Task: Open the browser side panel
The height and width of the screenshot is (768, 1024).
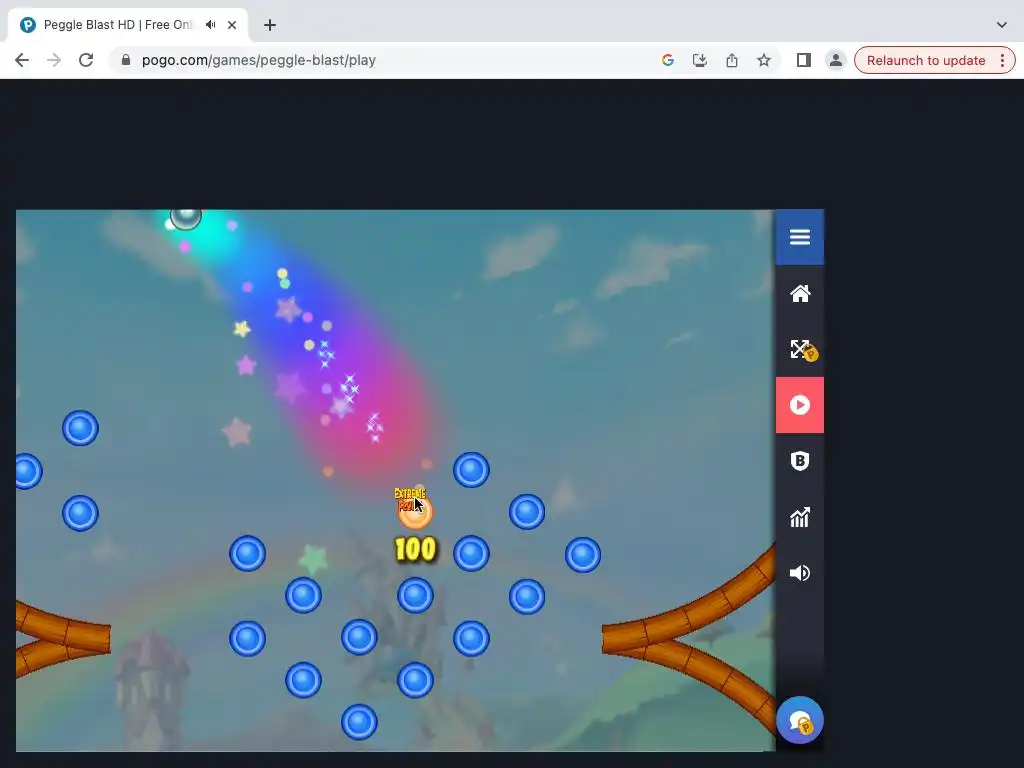Action: pos(803,60)
